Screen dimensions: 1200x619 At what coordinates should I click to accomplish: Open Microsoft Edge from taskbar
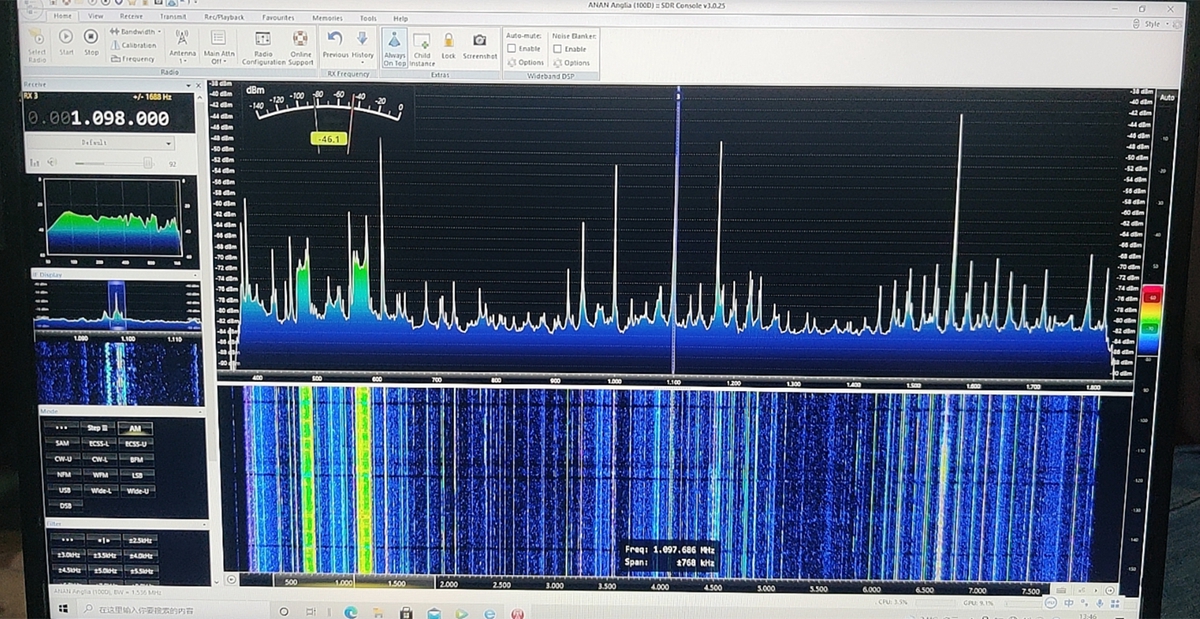350,612
